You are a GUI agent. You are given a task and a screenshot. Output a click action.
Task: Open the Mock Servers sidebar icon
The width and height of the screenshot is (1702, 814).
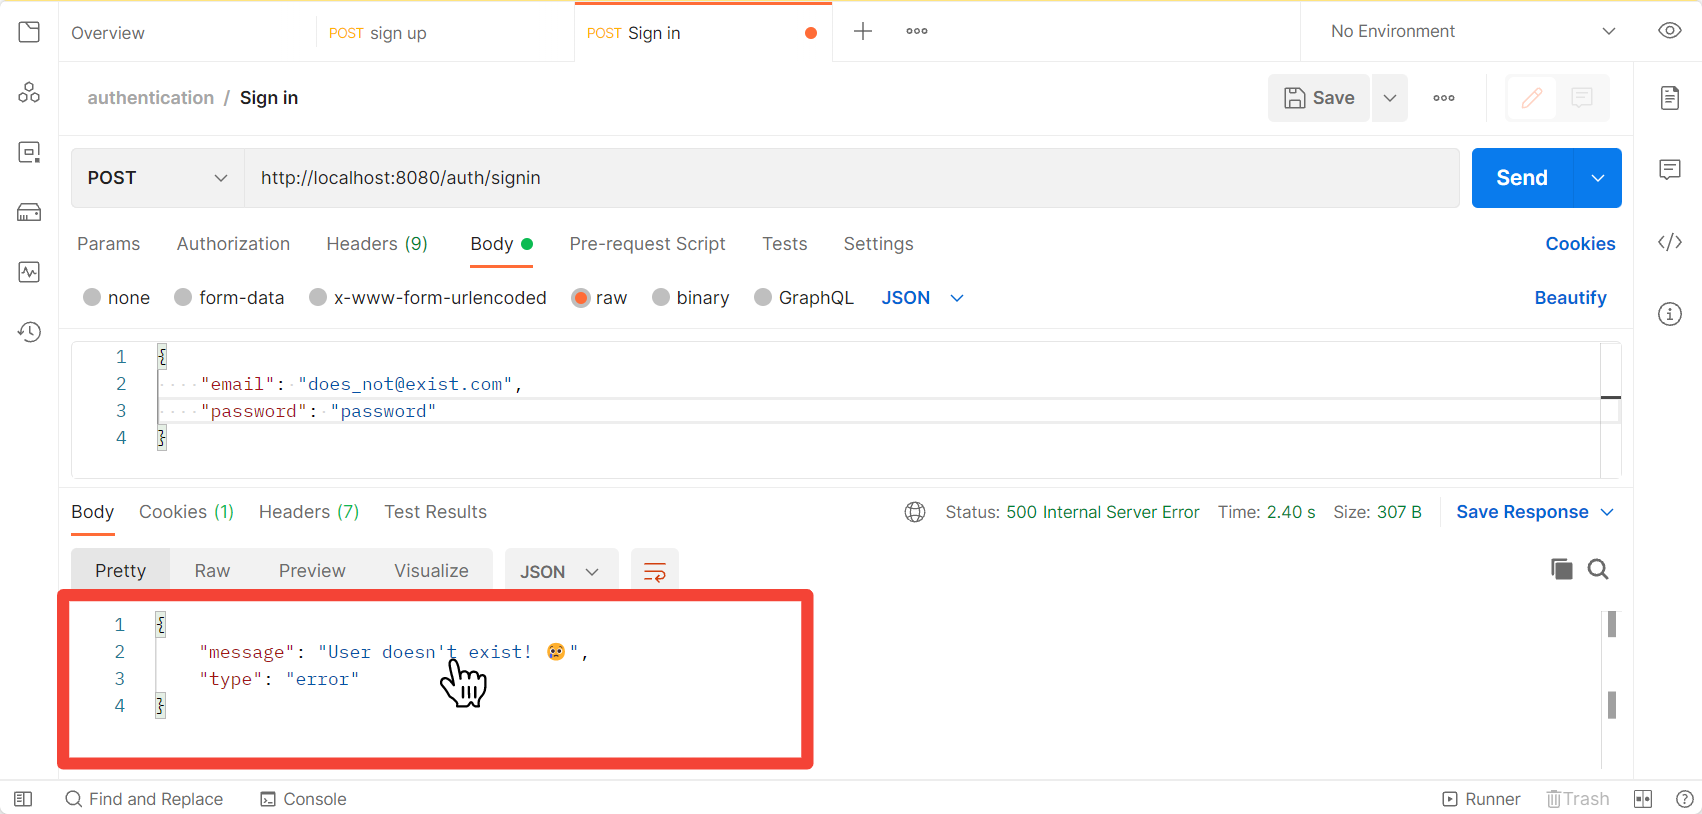coord(29,212)
